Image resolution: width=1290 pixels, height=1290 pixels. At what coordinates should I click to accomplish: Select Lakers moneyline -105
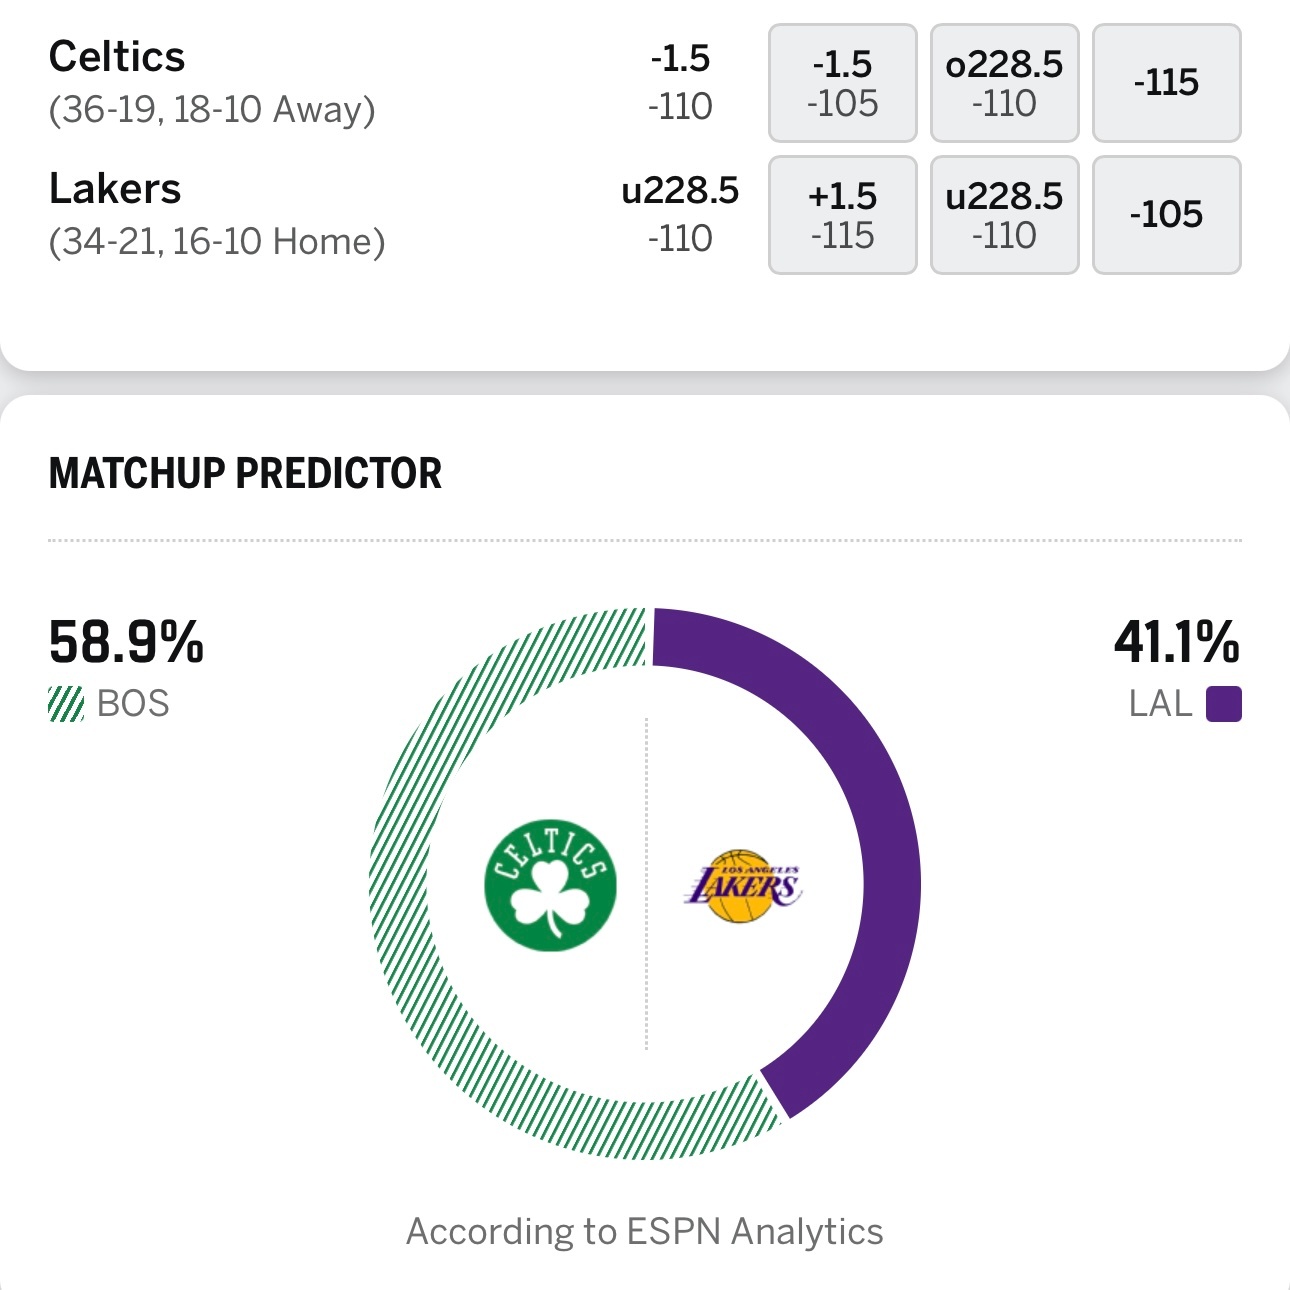tap(1167, 215)
